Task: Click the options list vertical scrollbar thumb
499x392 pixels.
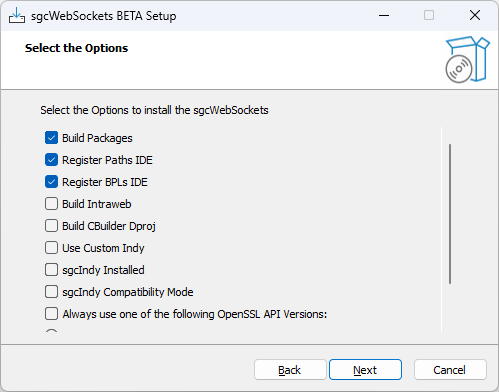Action: (x=450, y=214)
